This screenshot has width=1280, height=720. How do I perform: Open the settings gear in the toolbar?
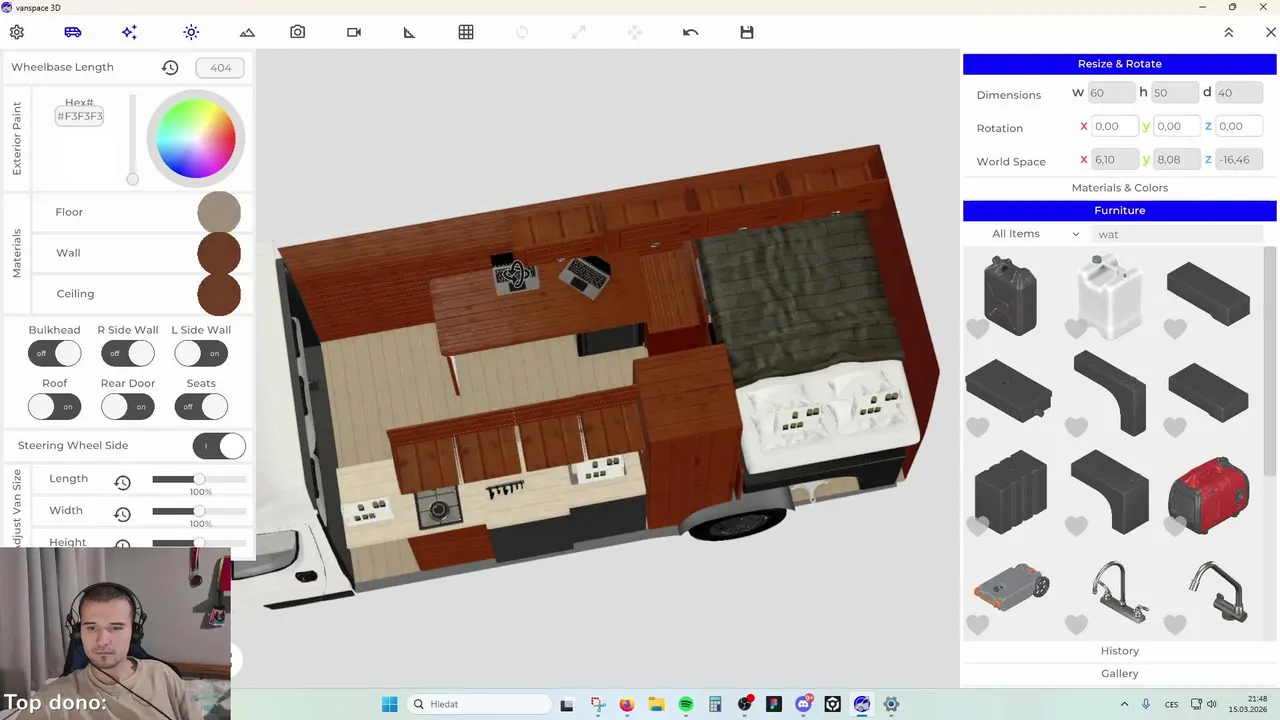[17, 32]
